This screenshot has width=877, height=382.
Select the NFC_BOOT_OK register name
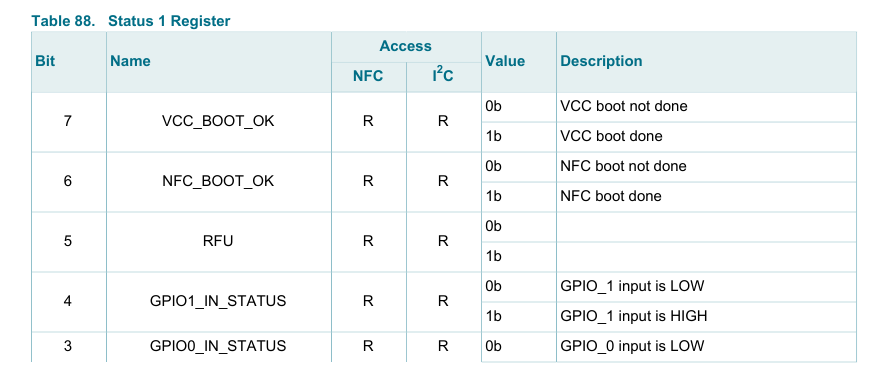click(218, 181)
